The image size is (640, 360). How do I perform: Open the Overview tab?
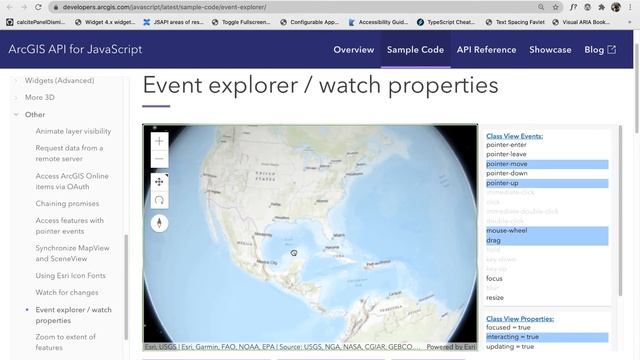[353, 50]
